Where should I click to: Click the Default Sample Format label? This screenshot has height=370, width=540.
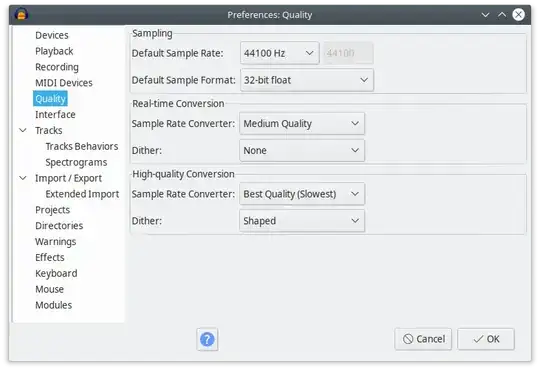184,80
